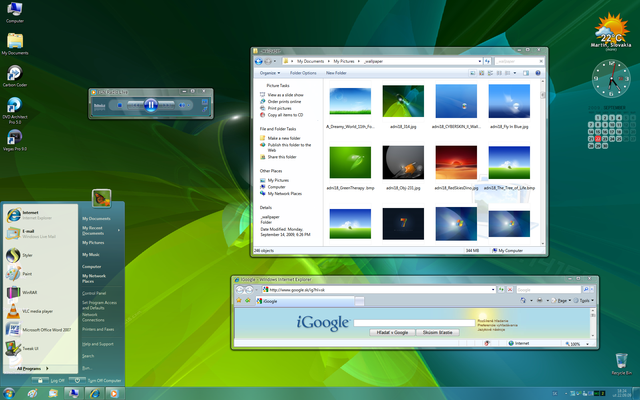Open the DVD Architect Pro desktop shortcut

click(14, 106)
